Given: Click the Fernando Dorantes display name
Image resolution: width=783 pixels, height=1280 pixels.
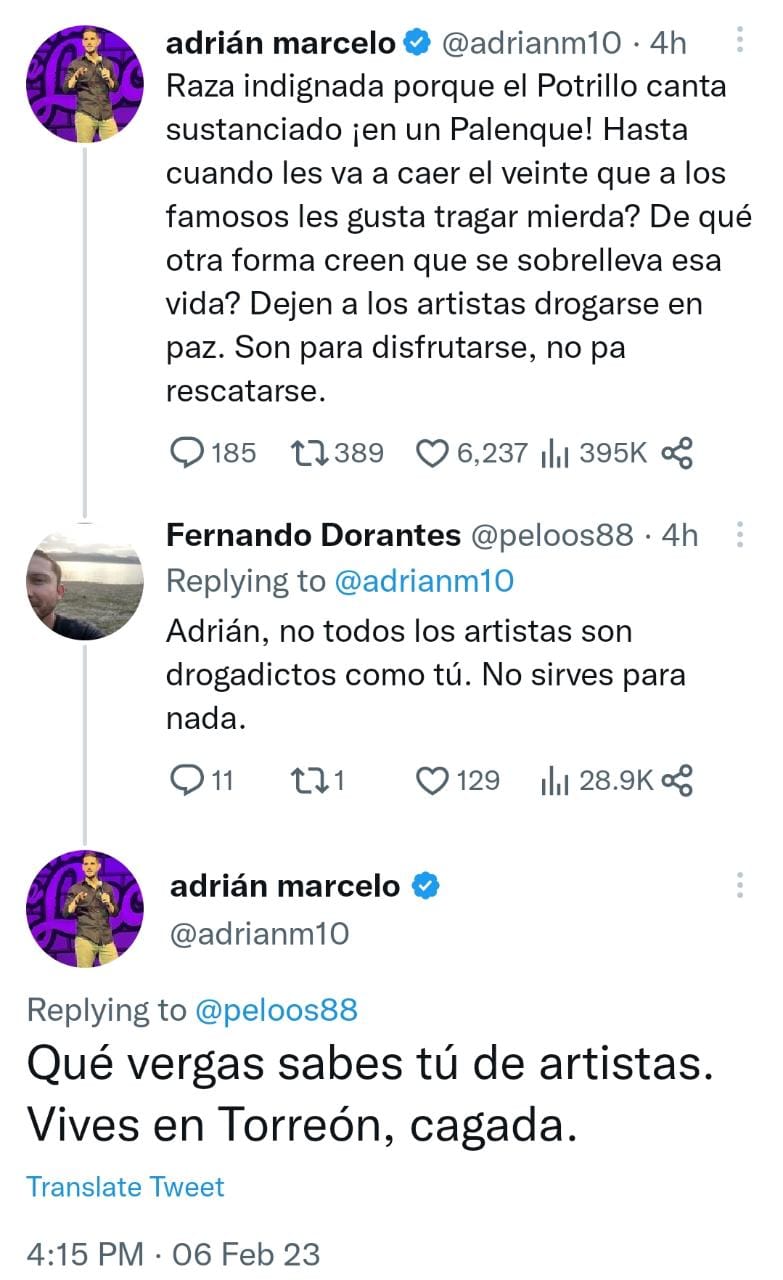Looking at the screenshot, I should coord(312,536).
